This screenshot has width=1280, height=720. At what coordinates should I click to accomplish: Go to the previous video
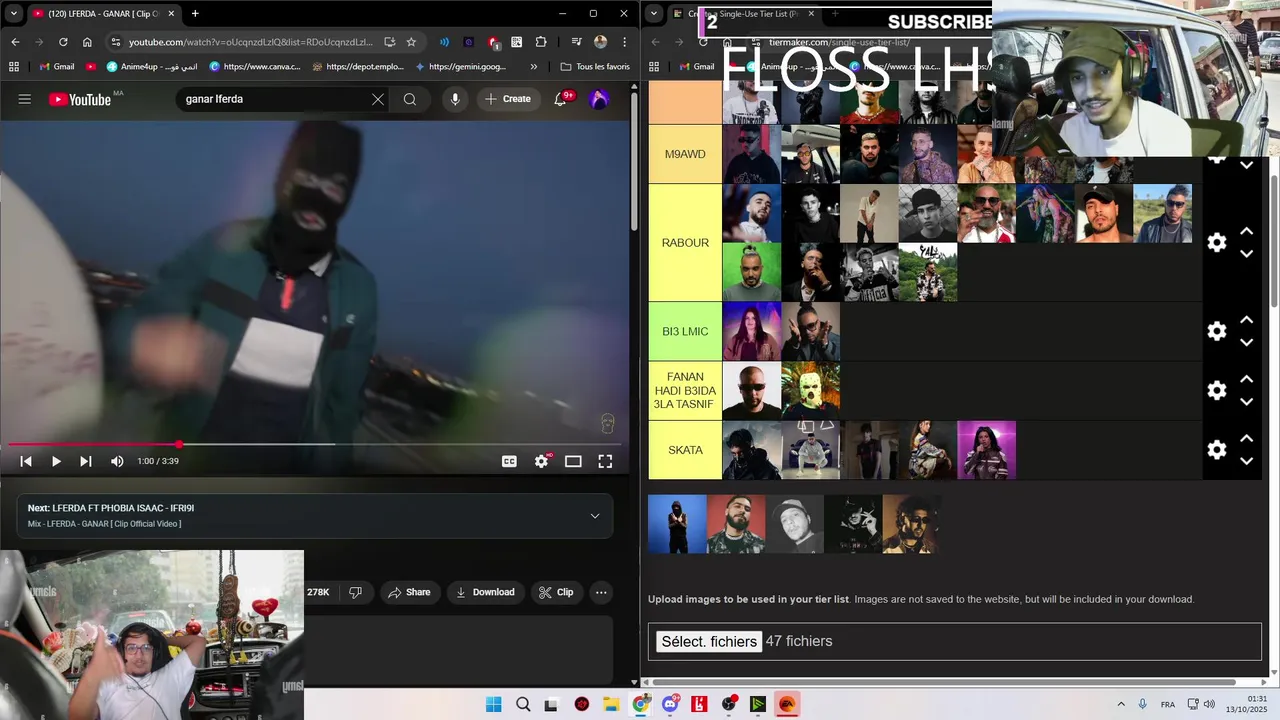tap(26, 461)
